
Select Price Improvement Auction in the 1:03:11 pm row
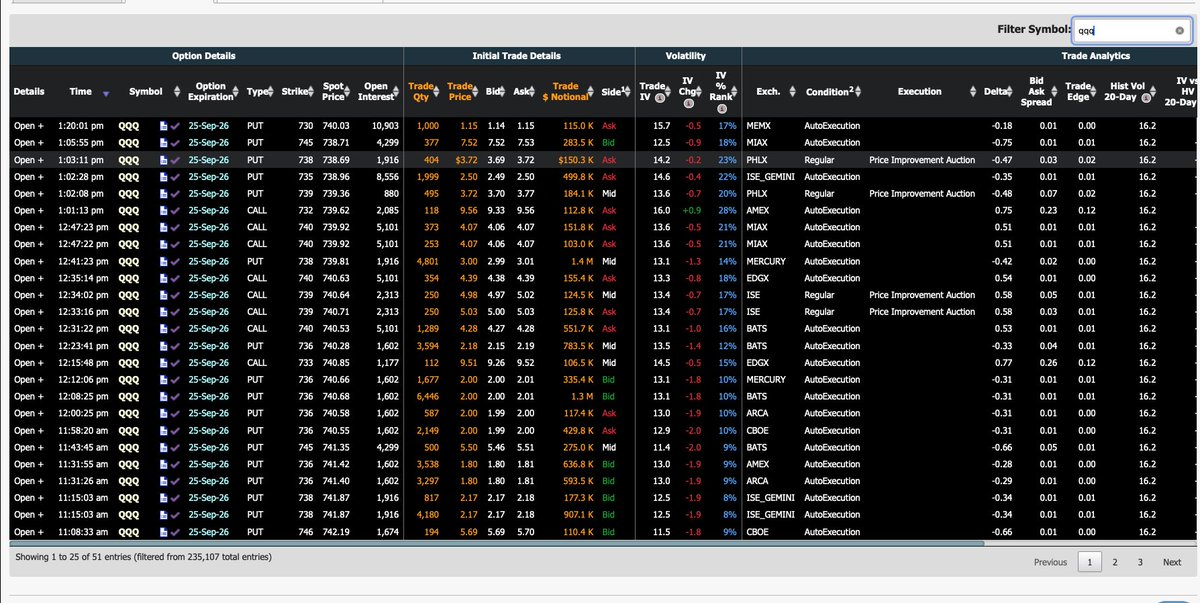click(x=922, y=160)
